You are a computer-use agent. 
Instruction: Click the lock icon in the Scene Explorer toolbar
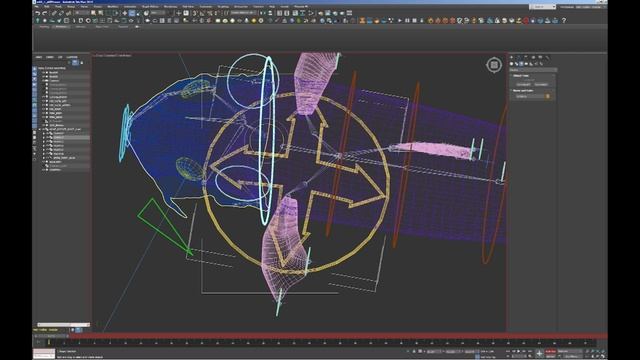click(82, 62)
